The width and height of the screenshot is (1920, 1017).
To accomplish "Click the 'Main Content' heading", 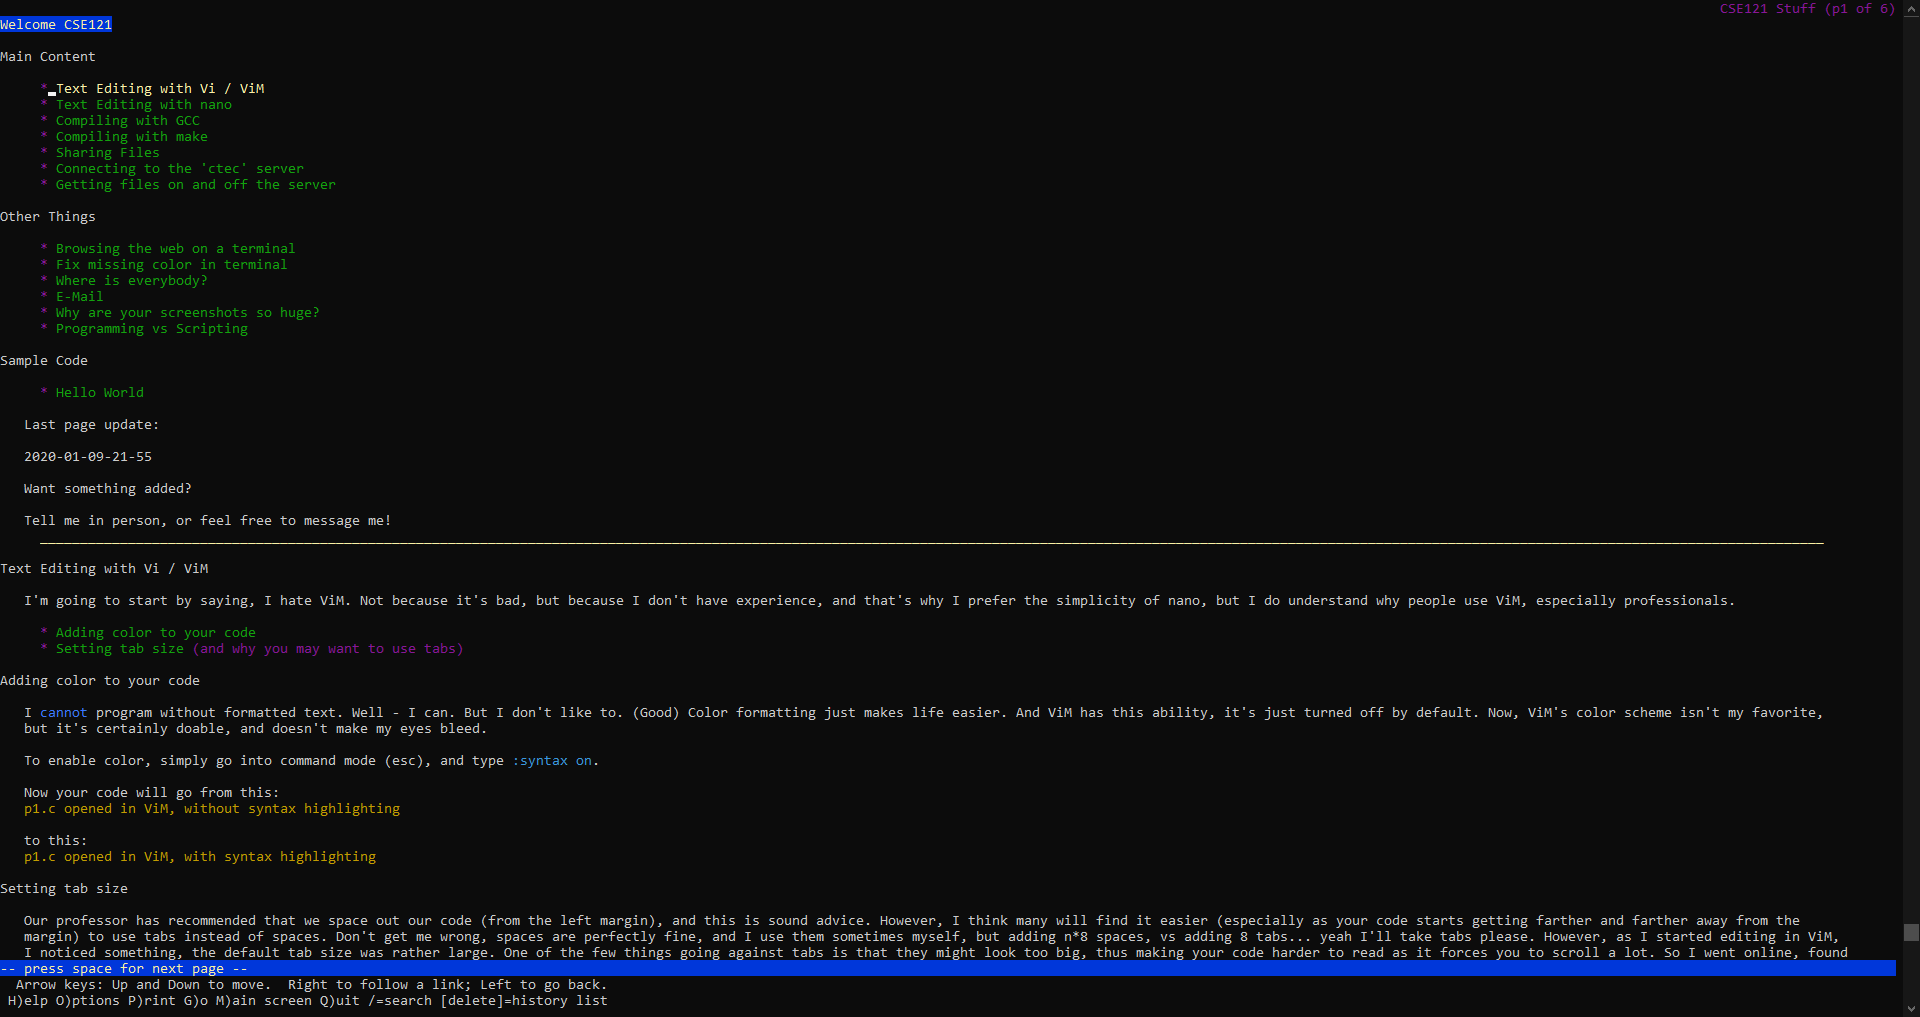I will 48,57.
